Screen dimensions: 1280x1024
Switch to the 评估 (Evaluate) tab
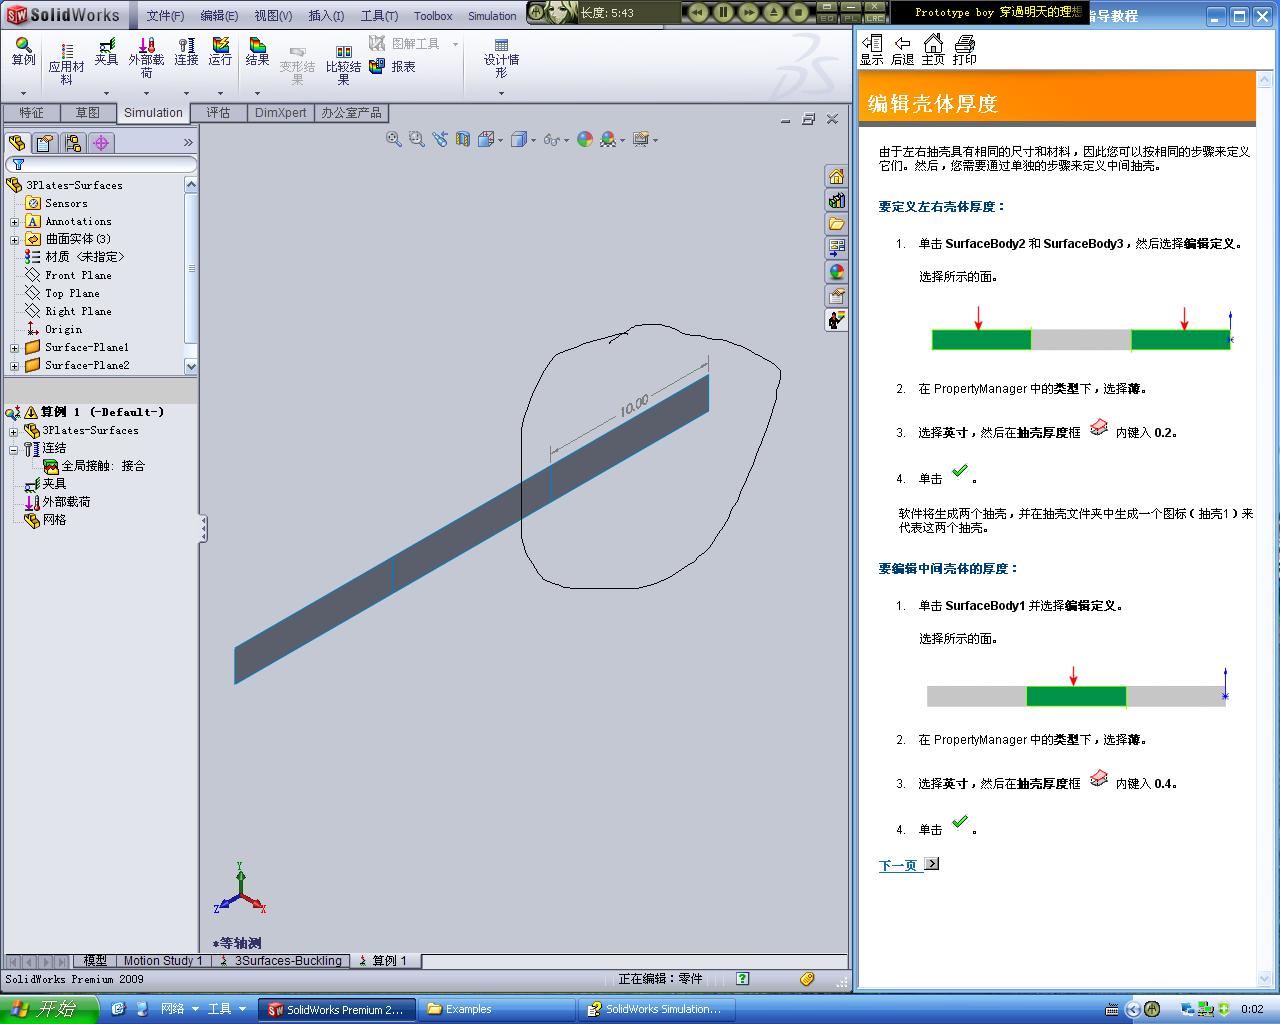[x=218, y=113]
